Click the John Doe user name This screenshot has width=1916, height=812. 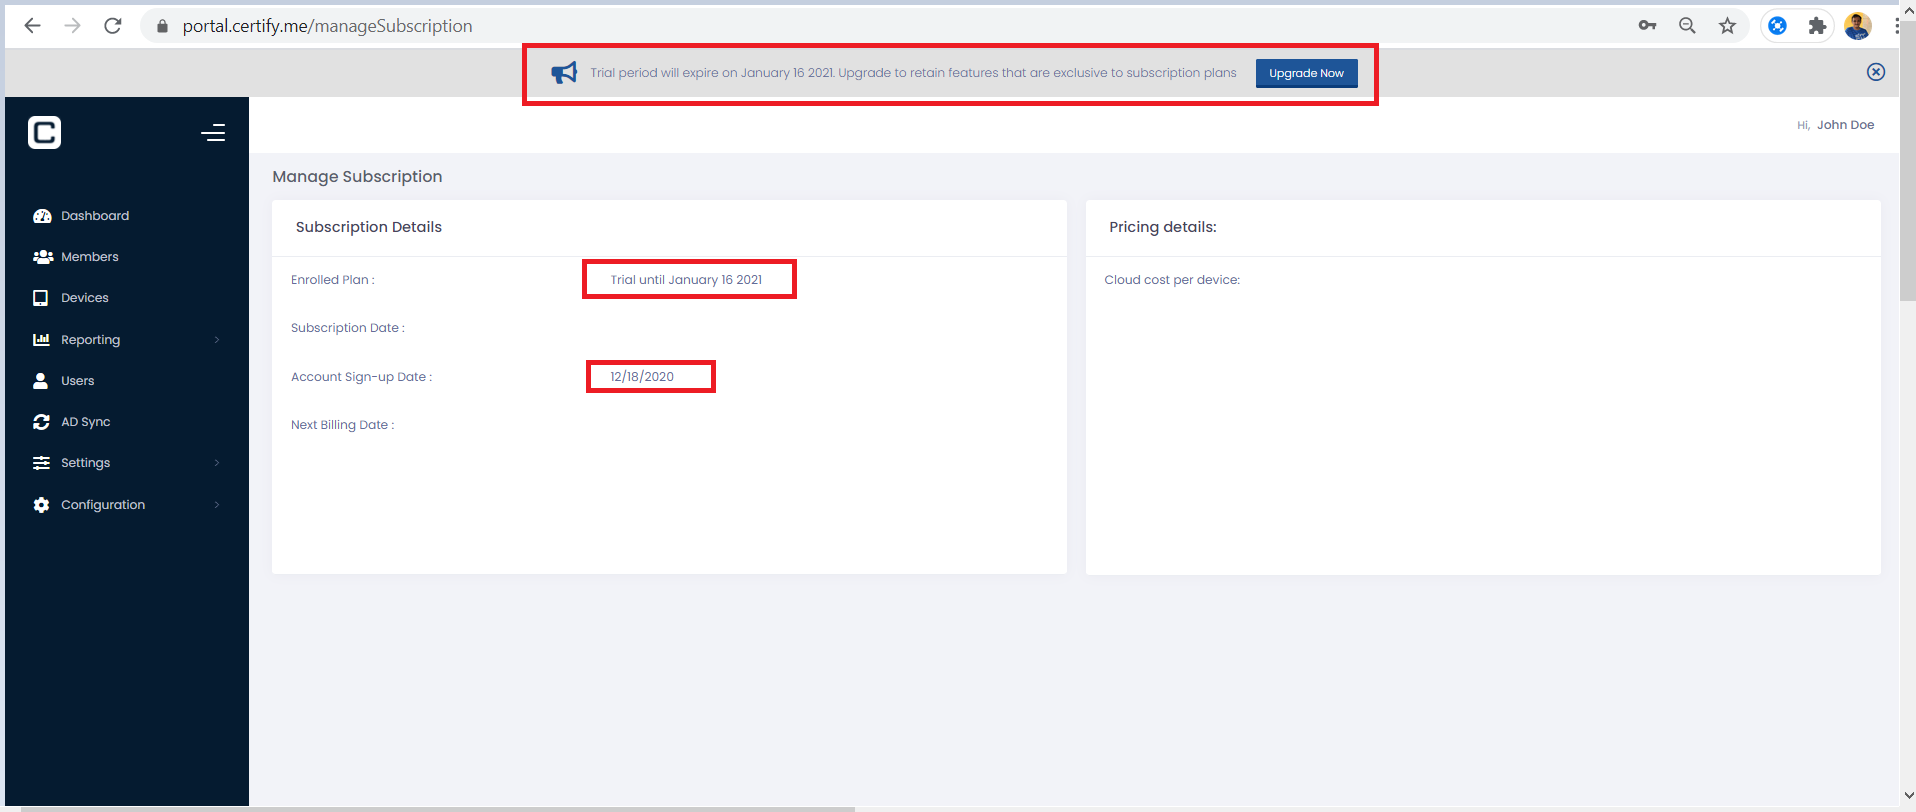[x=1845, y=125]
